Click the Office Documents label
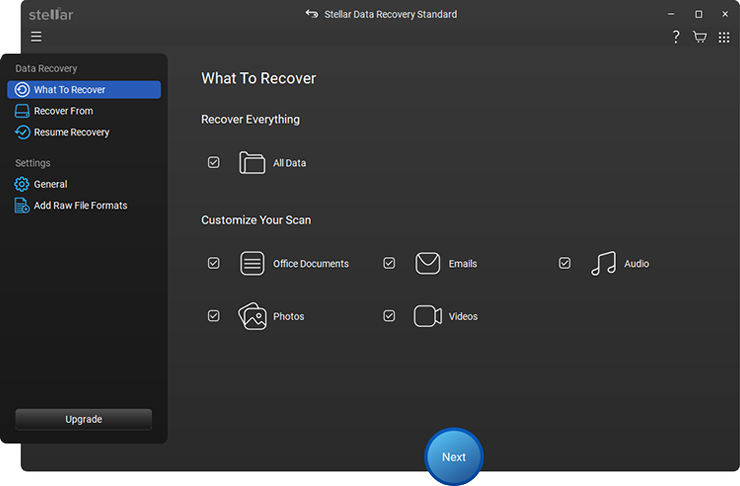This screenshot has height=486, width=740. pyautogui.click(x=311, y=264)
